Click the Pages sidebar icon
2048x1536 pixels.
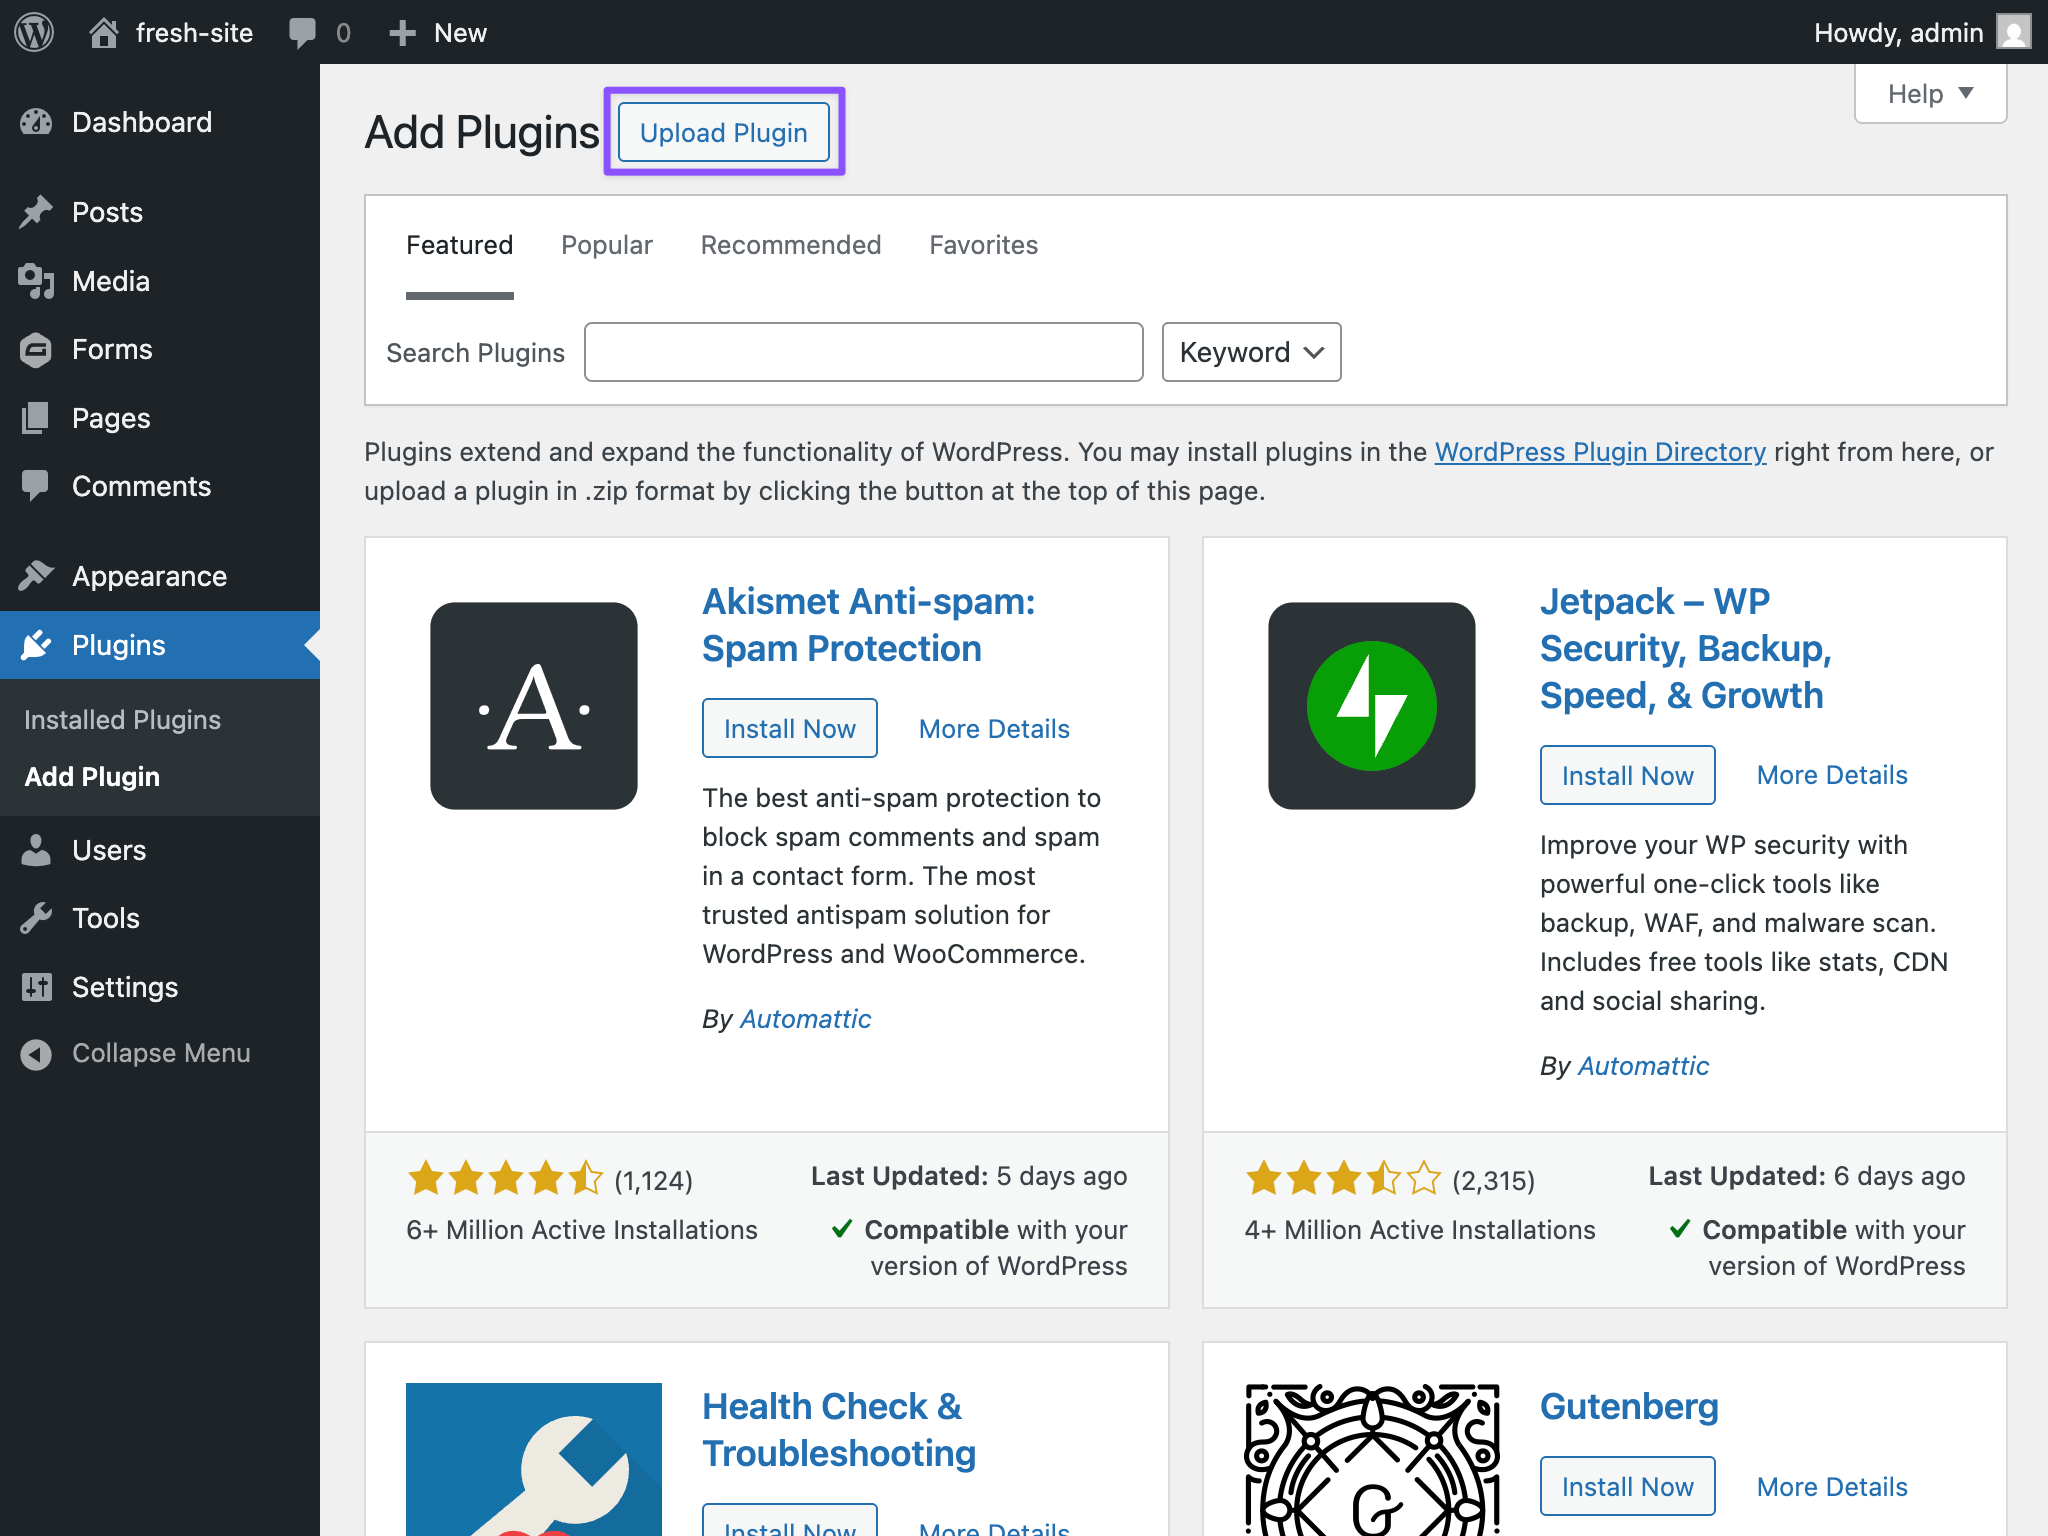click(x=36, y=418)
